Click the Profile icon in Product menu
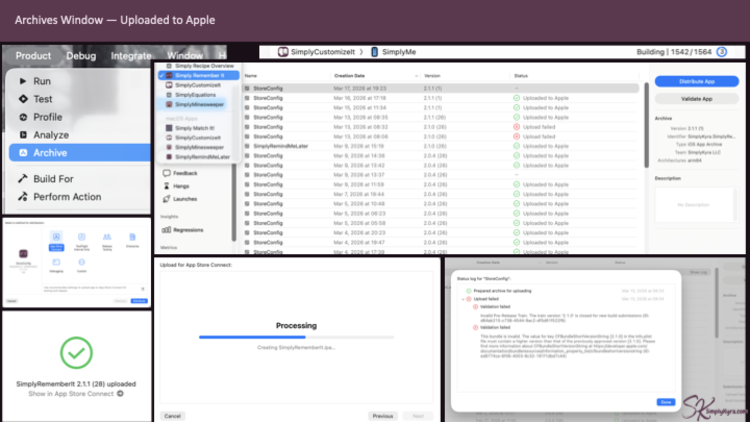This screenshot has height=422, width=750. point(23,117)
